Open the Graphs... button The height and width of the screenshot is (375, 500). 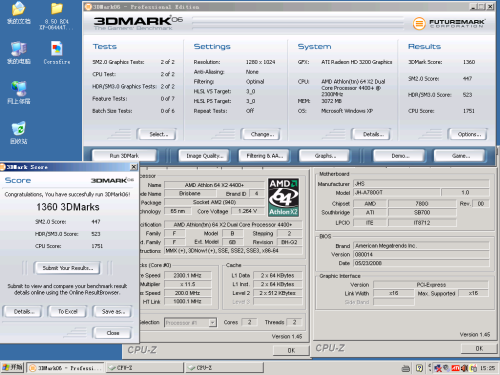tap(324, 156)
